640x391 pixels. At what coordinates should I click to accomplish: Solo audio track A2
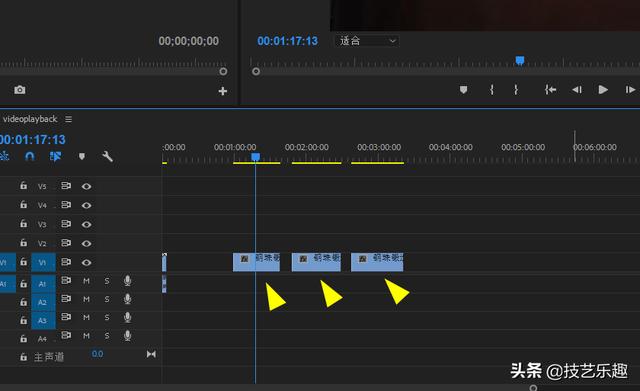107,299
